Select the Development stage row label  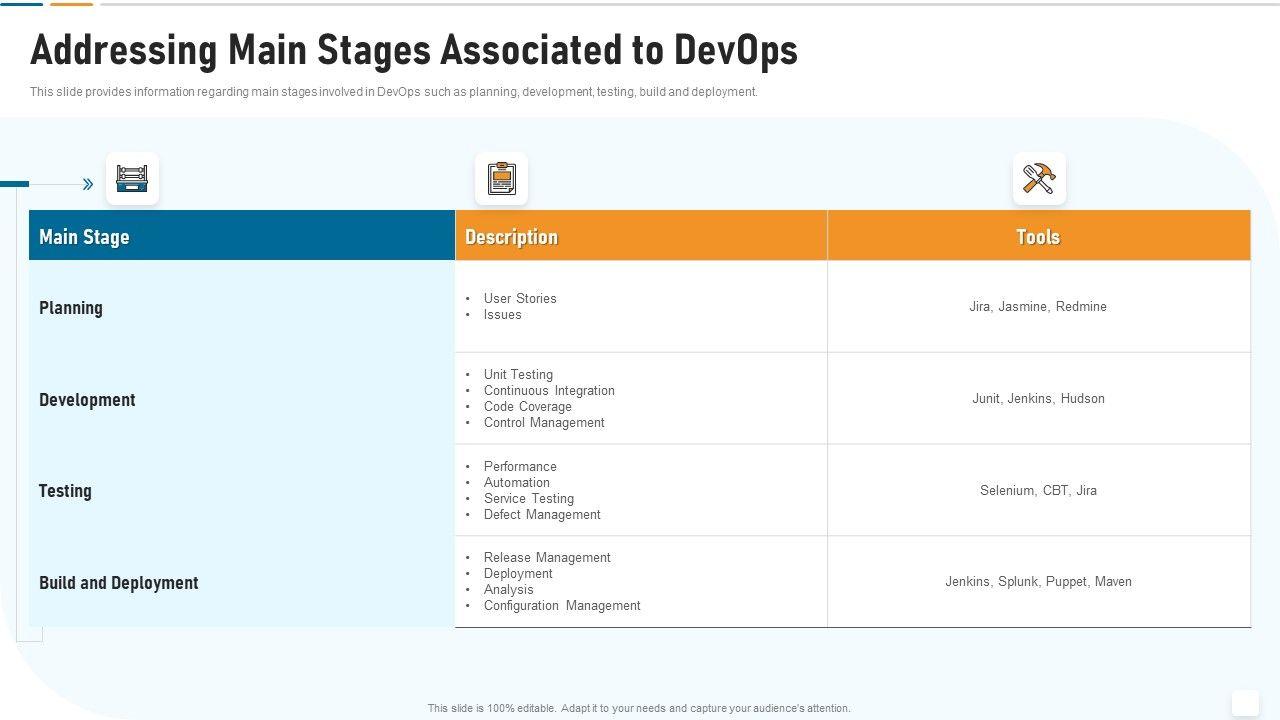pos(87,400)
